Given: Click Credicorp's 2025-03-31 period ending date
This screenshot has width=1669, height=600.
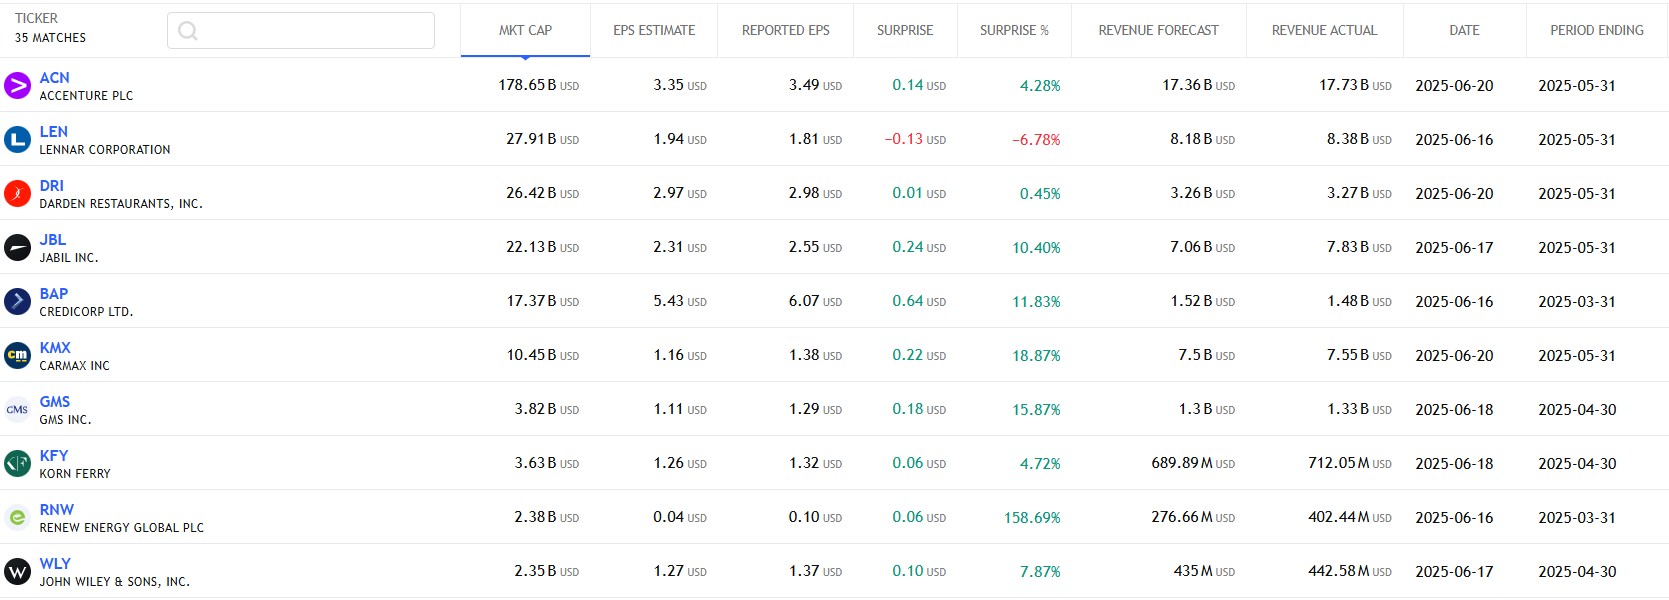Looking at the screenshot, I should [x=1577, y=302].
